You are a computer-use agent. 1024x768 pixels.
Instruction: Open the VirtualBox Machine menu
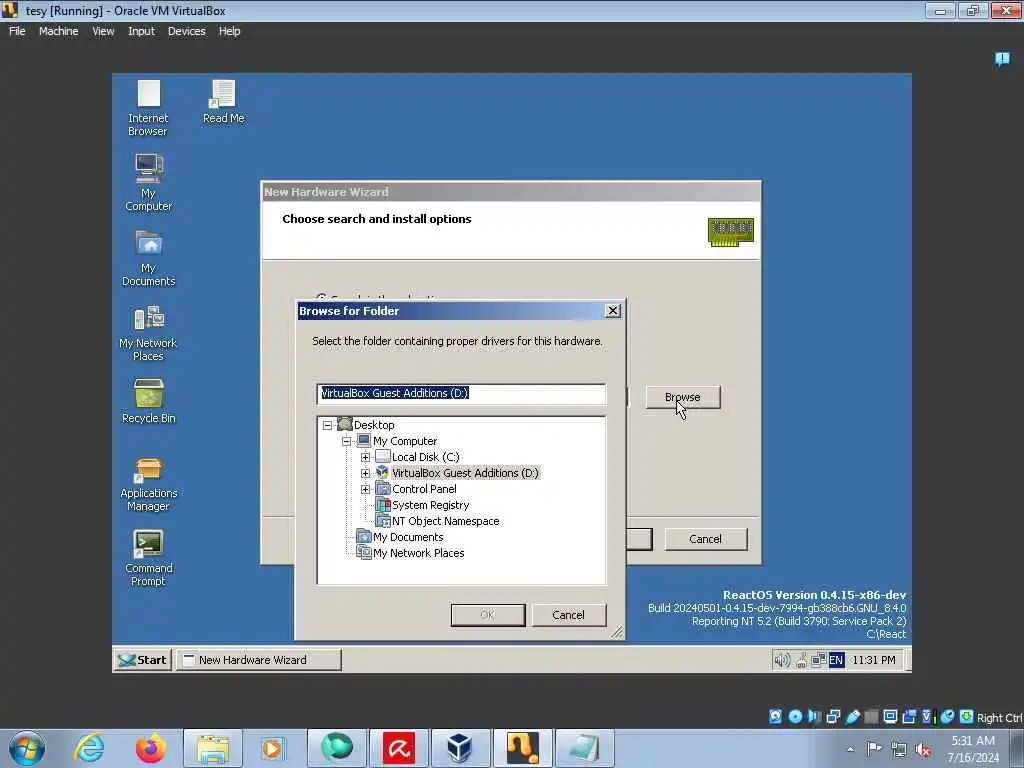58,31
